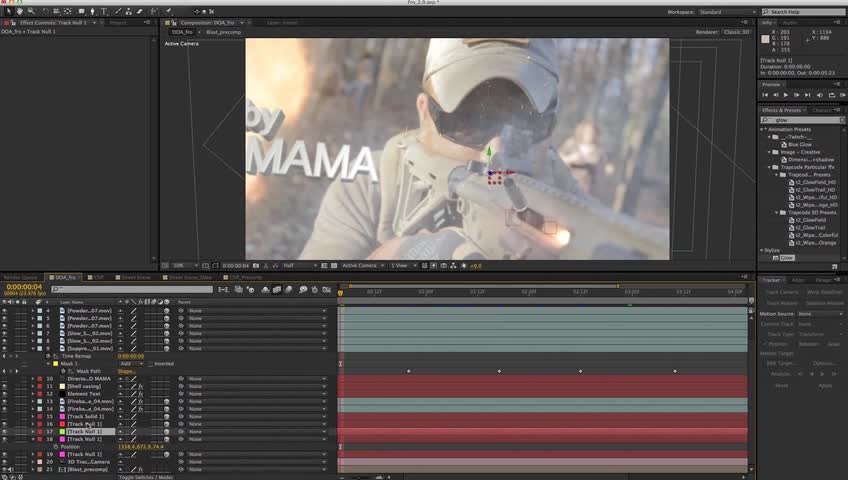848x480 pixels.
Task: Open the Composition Mini-Flowchart in timeline
Action: (223, 290)
